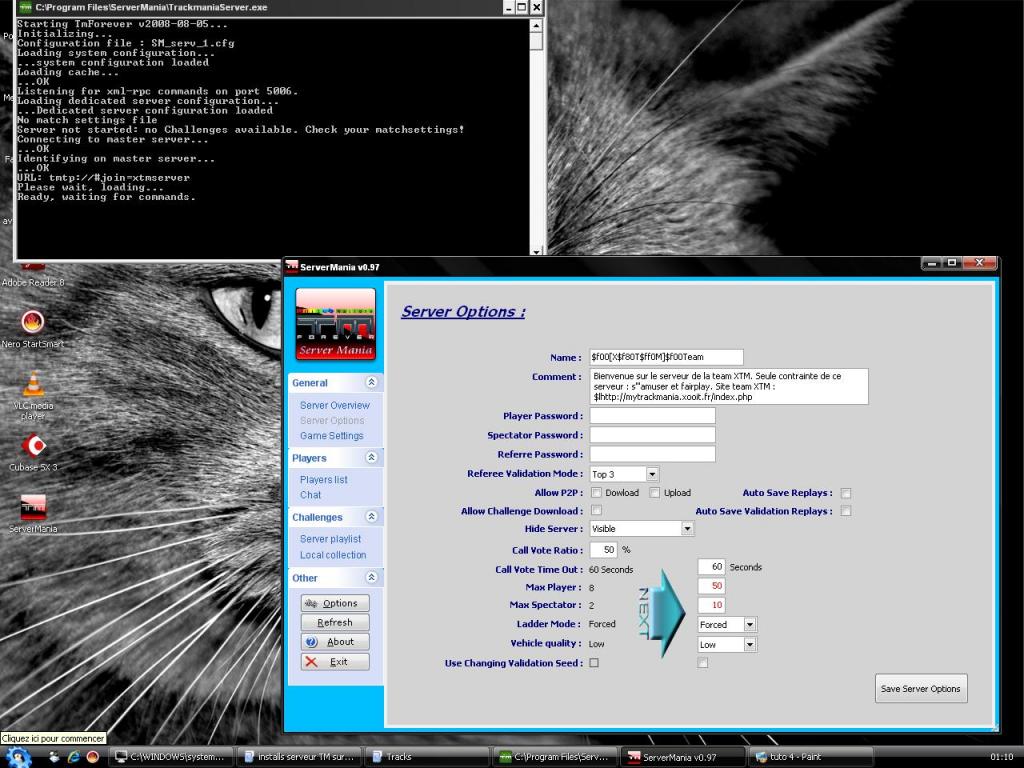Click Server Options sidebar entry
Image resolution: width=1024 pixels, height=768 pixels.
[x=332, y=421]
